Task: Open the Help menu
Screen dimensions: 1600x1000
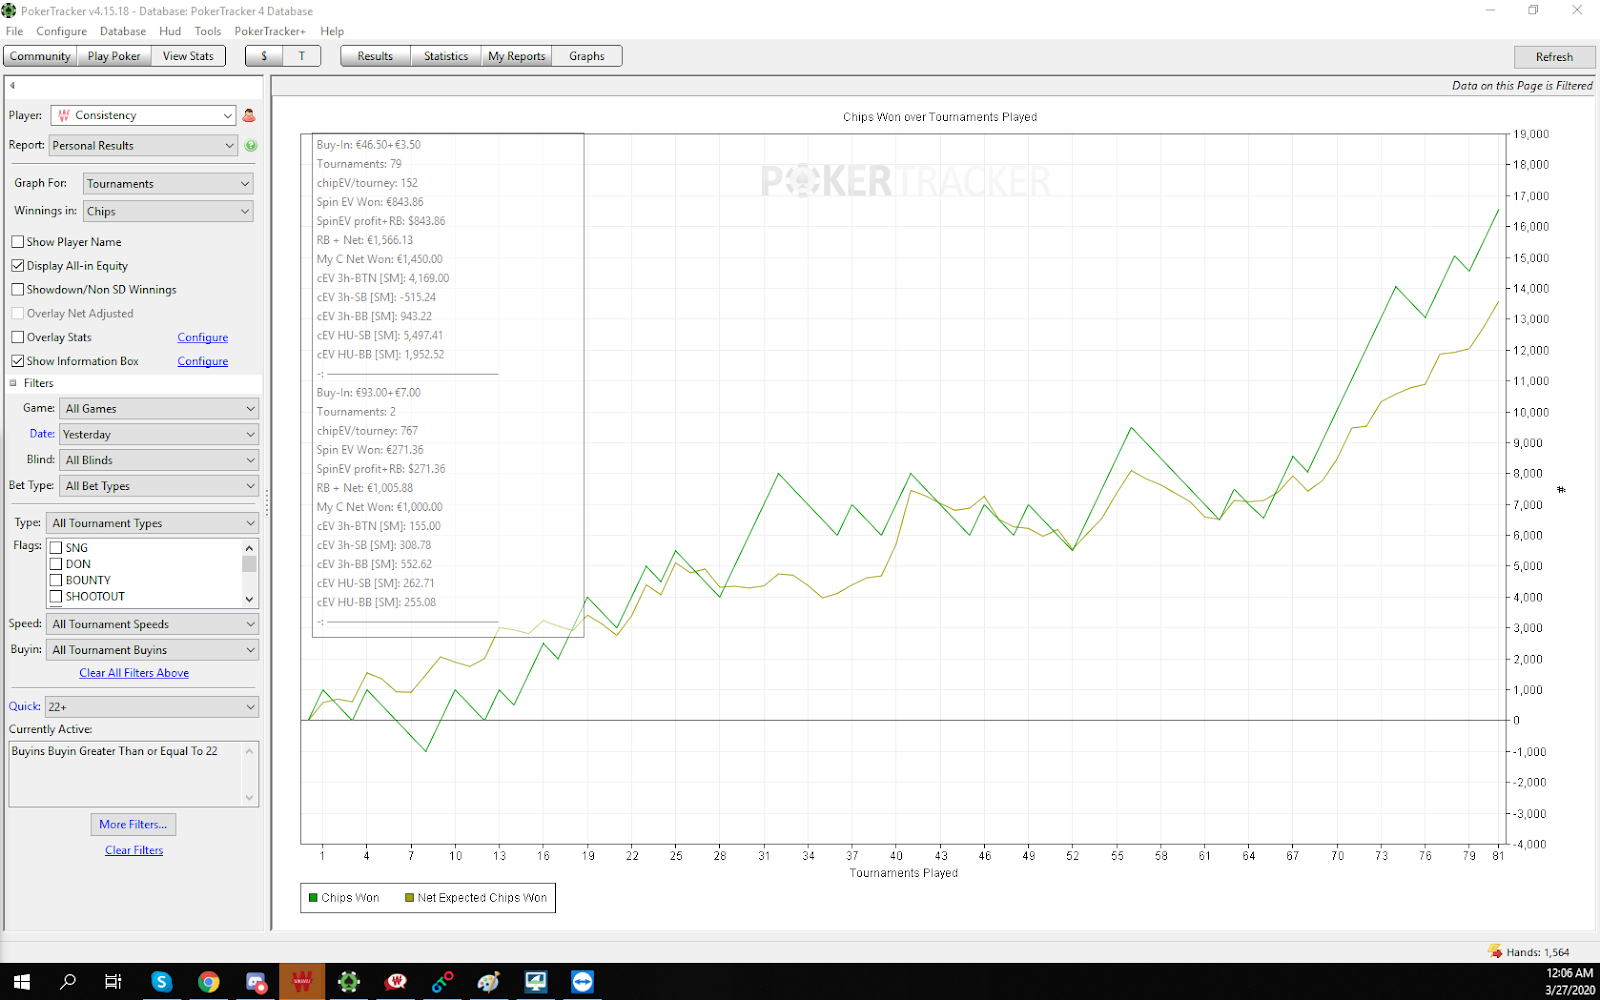Action: tap(332, 31)
